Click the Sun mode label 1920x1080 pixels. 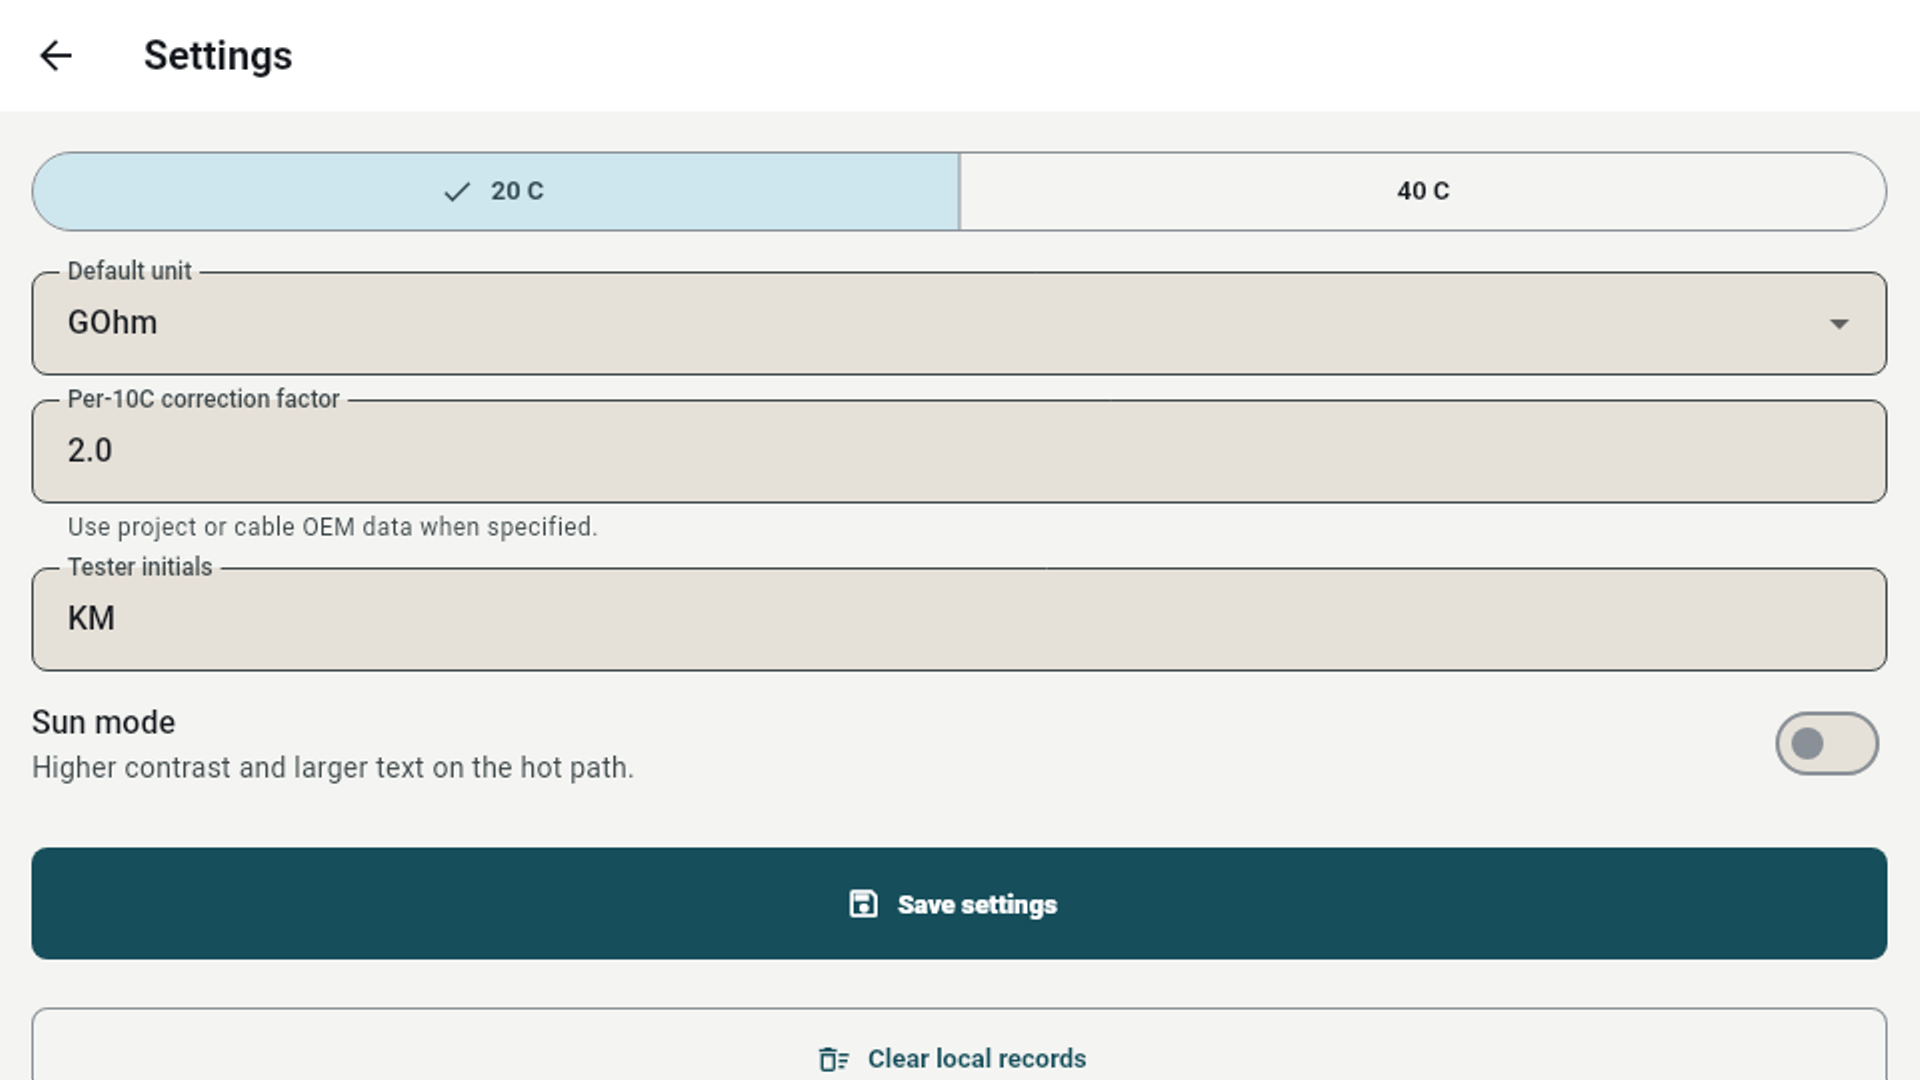tap(104, 722)
